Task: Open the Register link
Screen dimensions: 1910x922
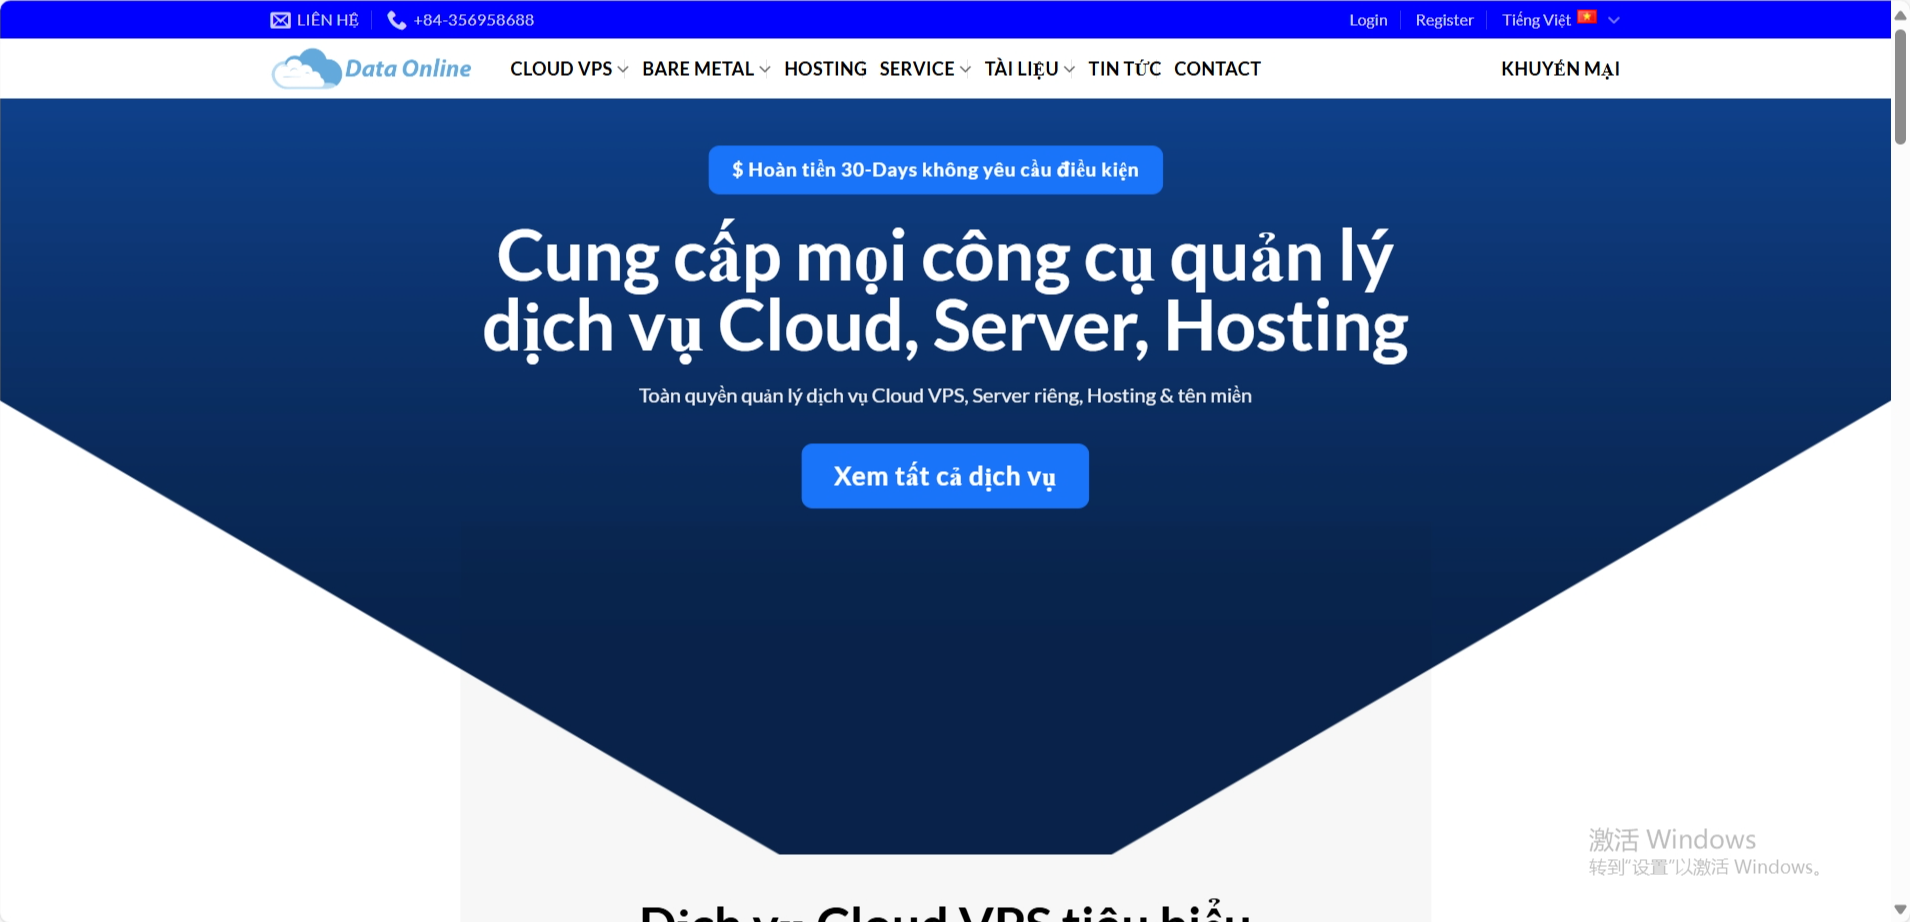Action: pyautogui.click(x=1444, y=20)
